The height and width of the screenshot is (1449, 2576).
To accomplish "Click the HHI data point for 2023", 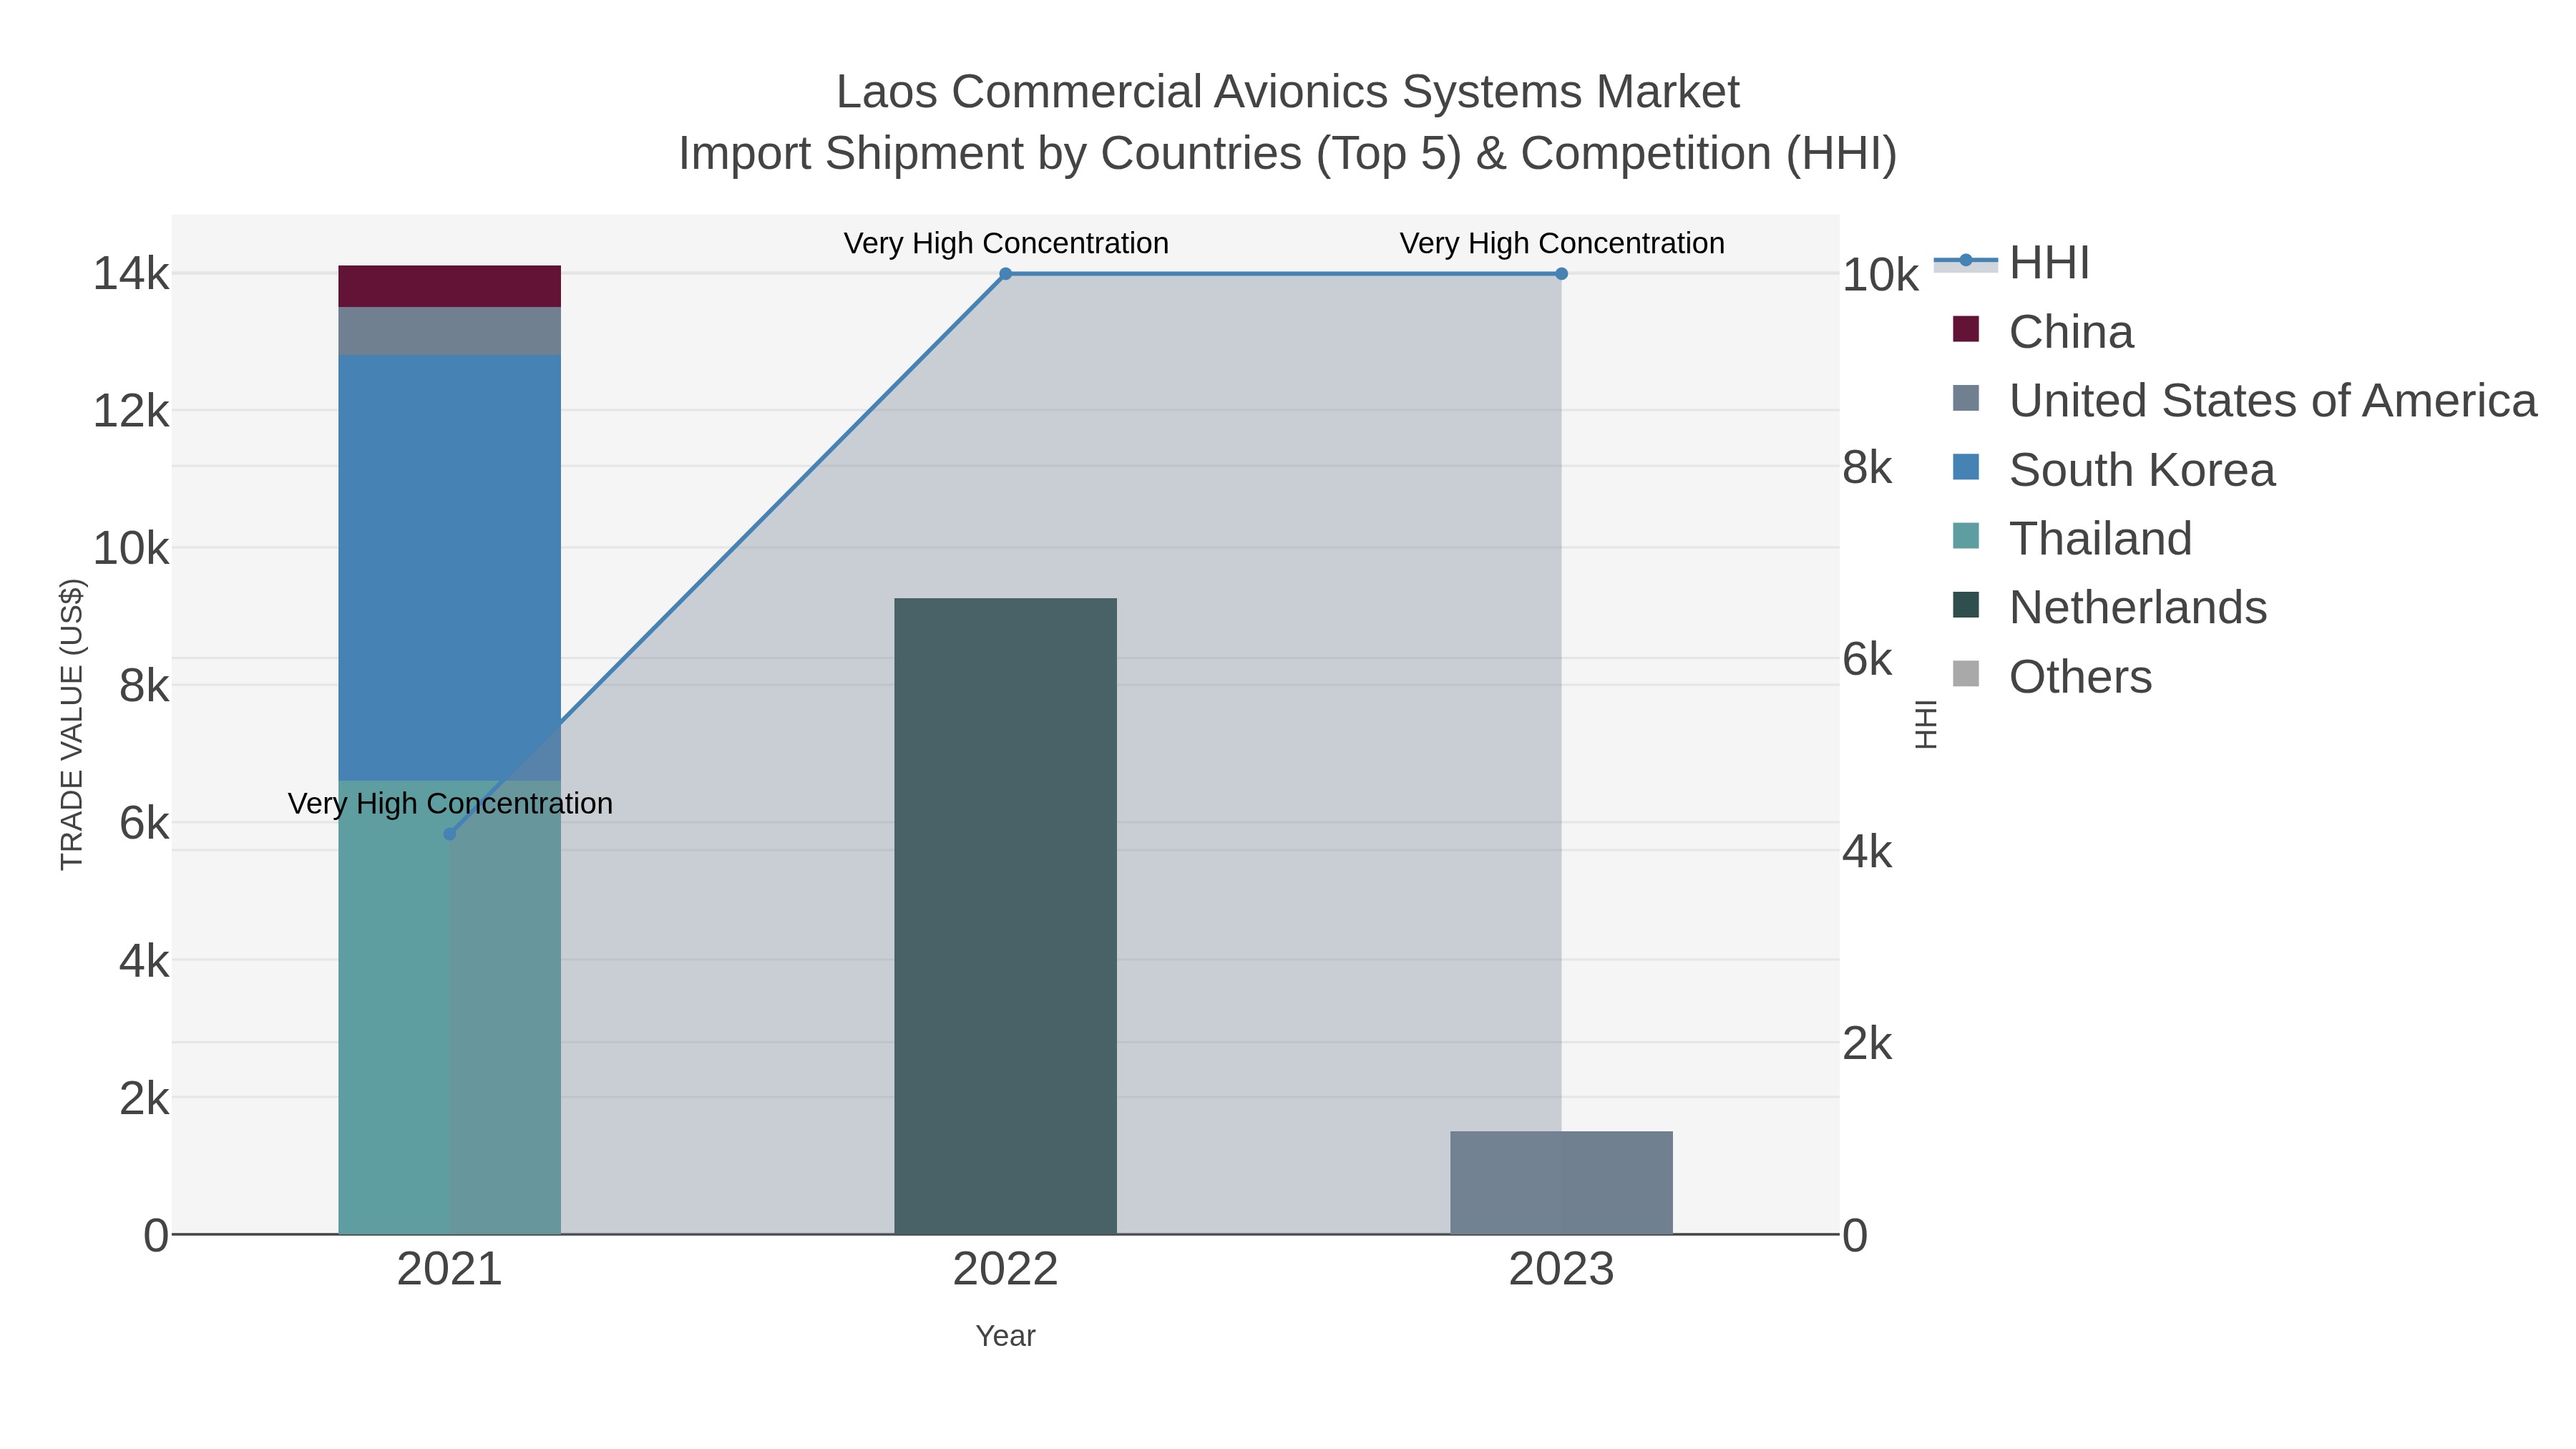I will (1561, 274).
